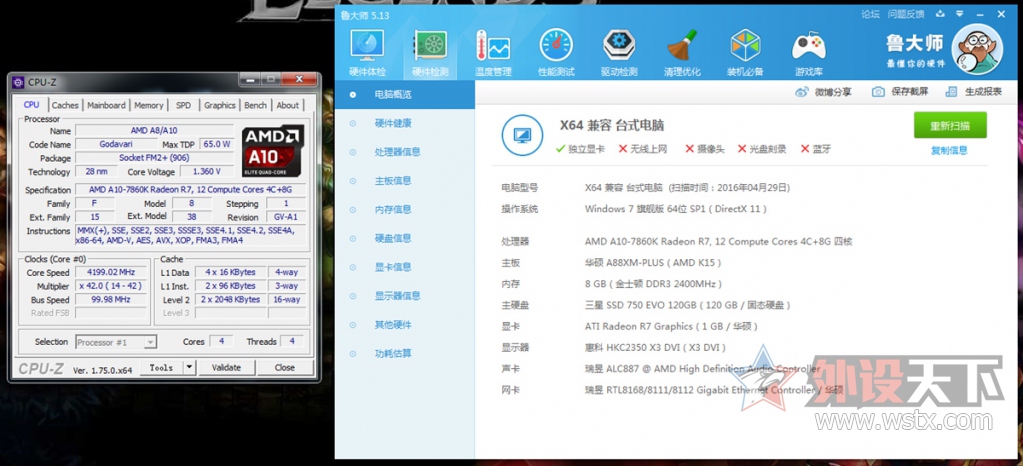Screen dimensions: 1023x466
Task: Click the 生成报表 report icon
Action: point(952,92)
